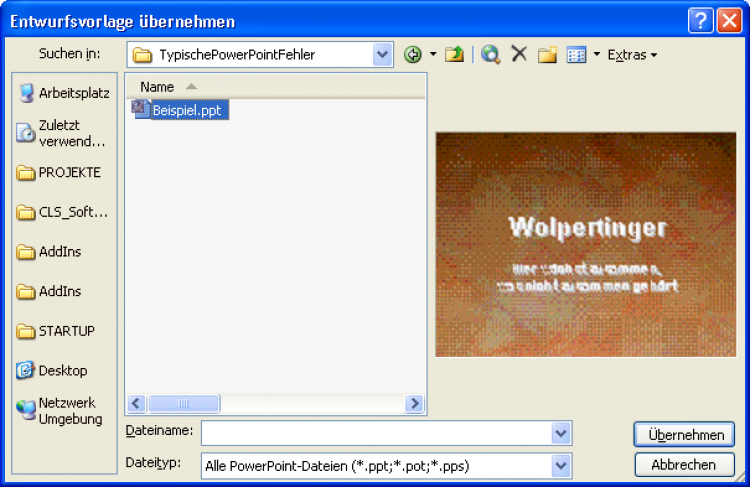Select the PROJEKTE folder shortcut
This screenshot has height=487, width=750.
(62, 172)
